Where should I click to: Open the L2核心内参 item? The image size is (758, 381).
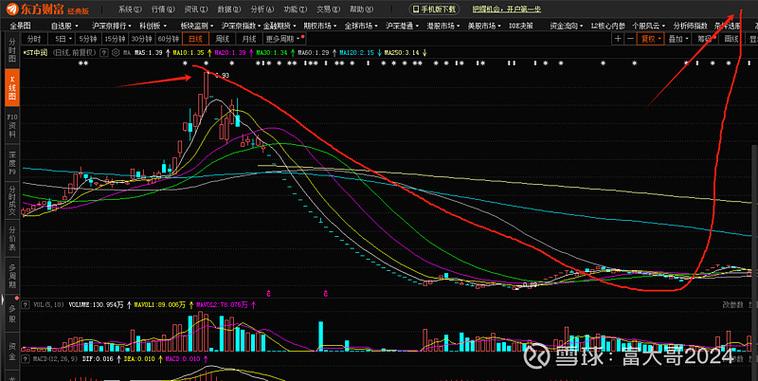click(608, 26)
